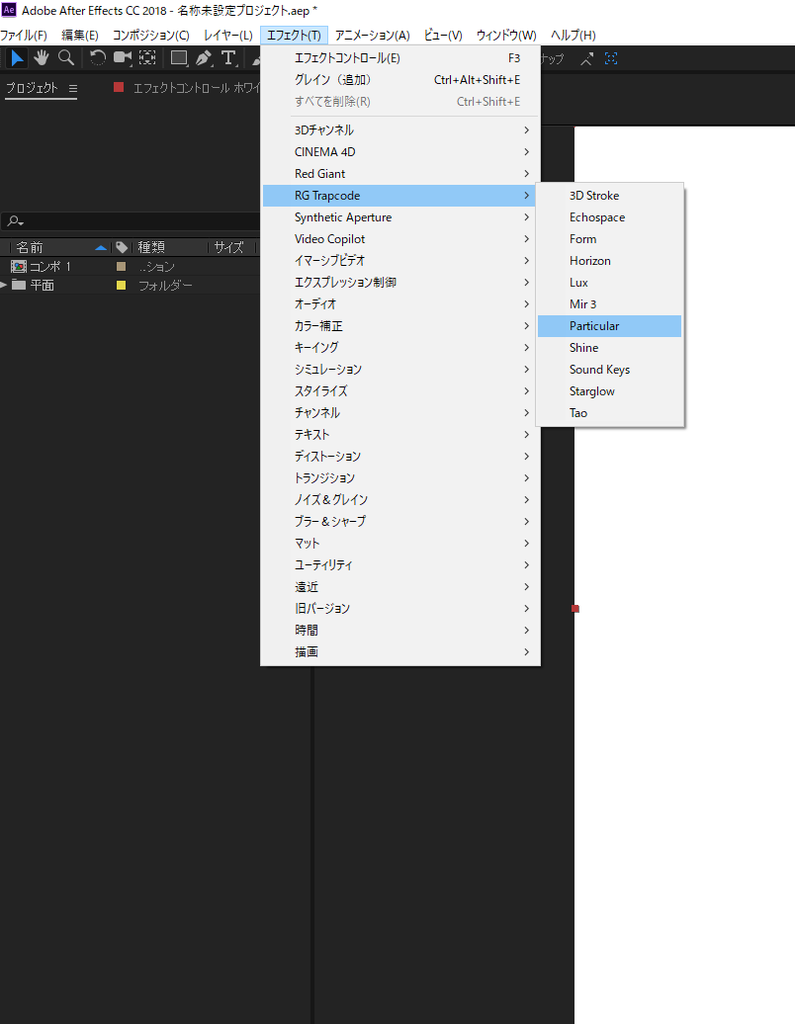Select the Rectangle shape tool
This screenshot has height=1024, width=795.
pos(178,58)
